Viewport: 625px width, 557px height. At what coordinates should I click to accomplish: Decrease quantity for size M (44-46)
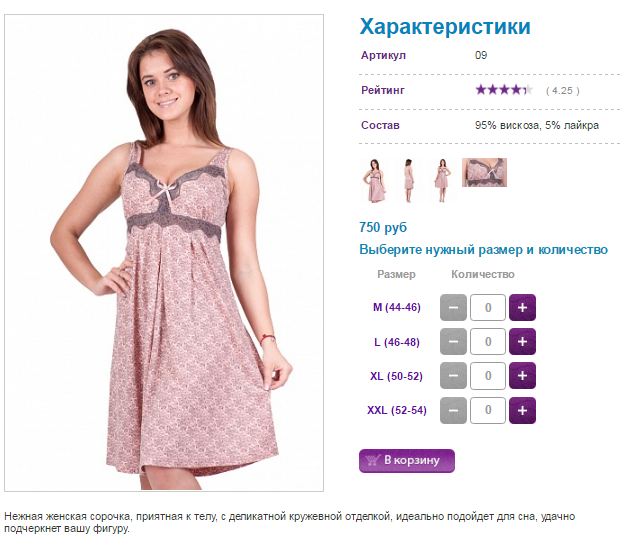tap(453, 307)
